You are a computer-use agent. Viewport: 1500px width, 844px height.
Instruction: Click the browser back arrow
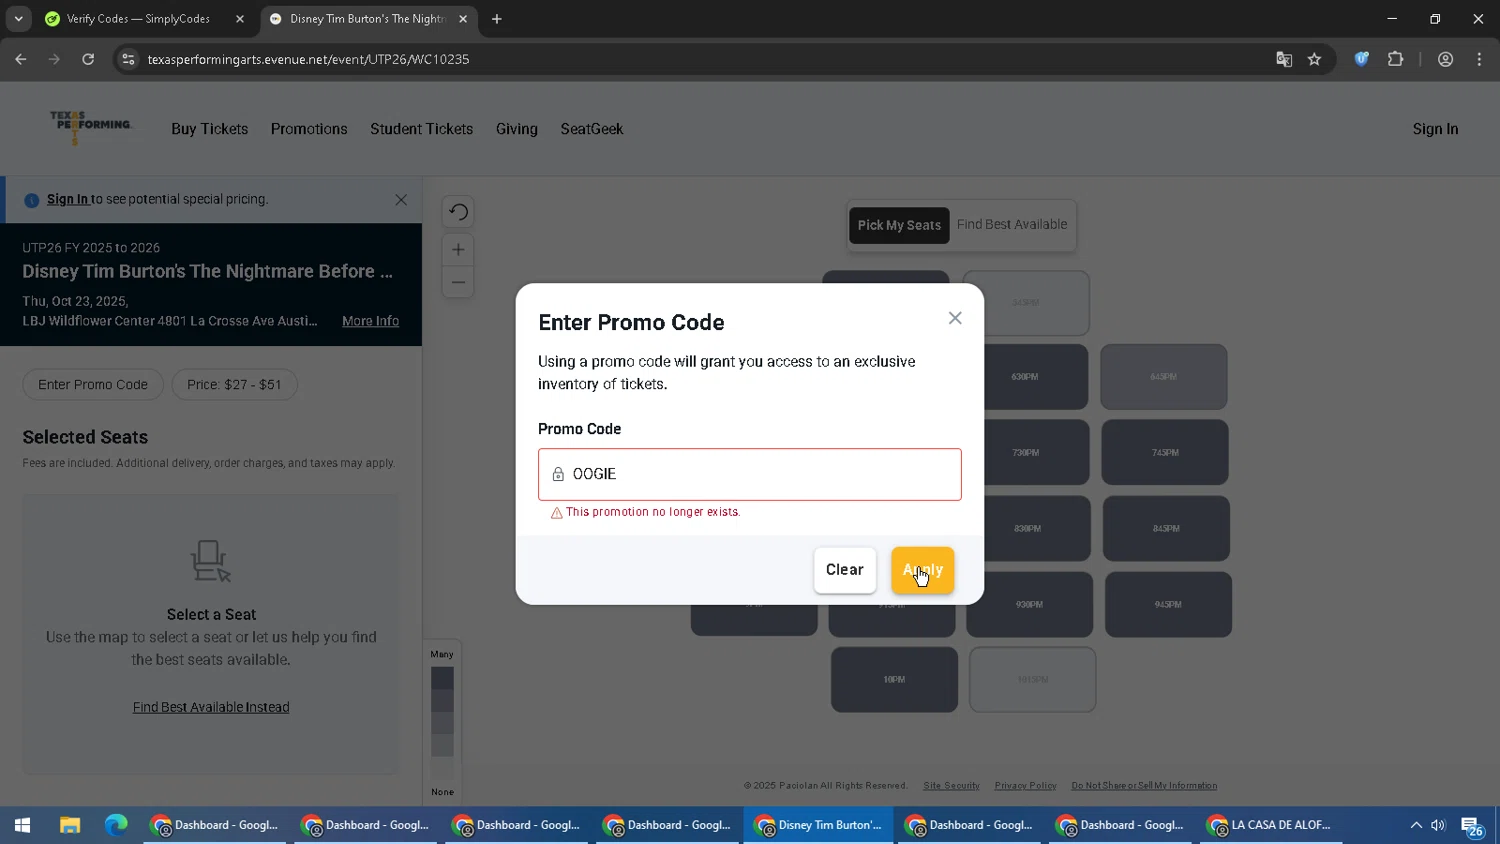click(21, 59)
